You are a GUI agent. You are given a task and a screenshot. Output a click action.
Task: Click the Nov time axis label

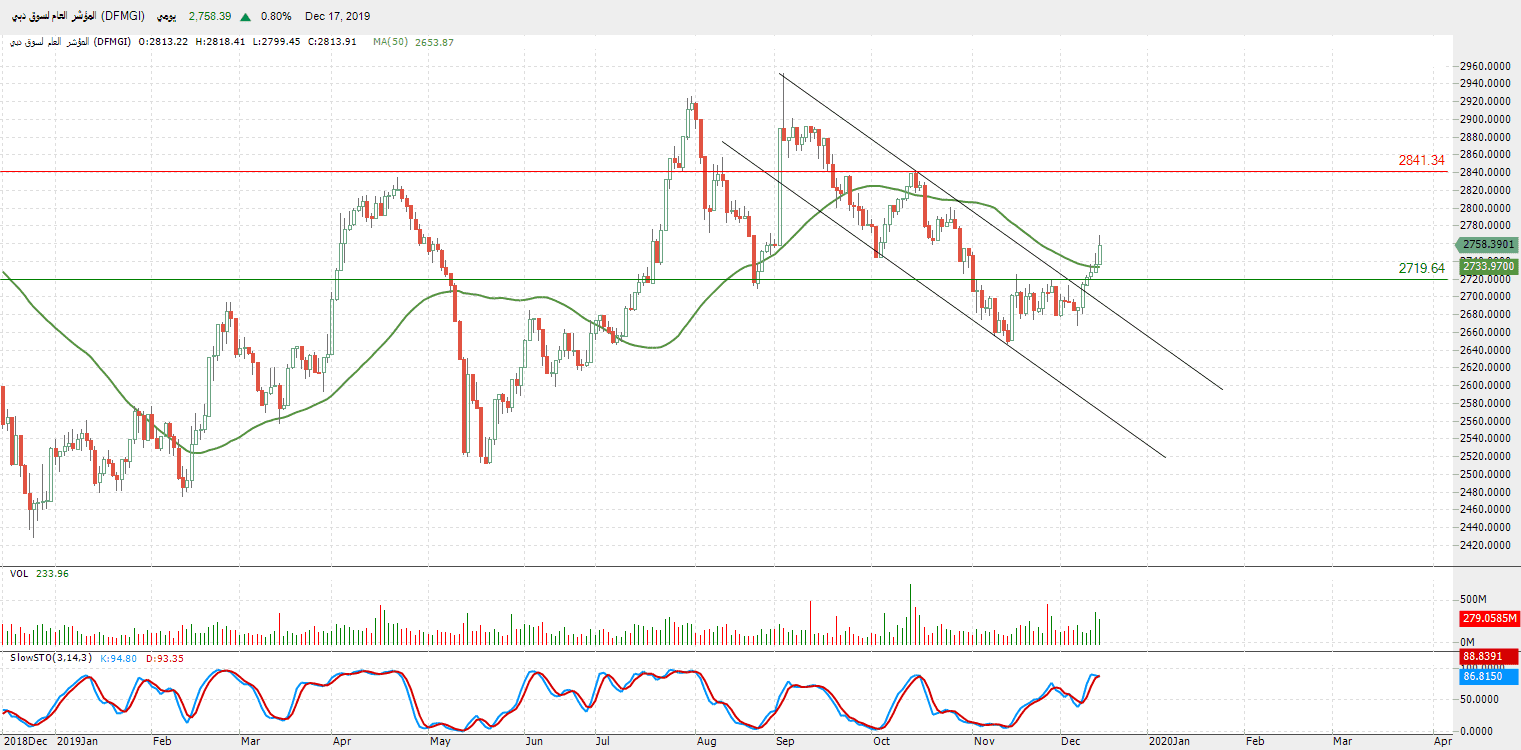pos(986,742)
